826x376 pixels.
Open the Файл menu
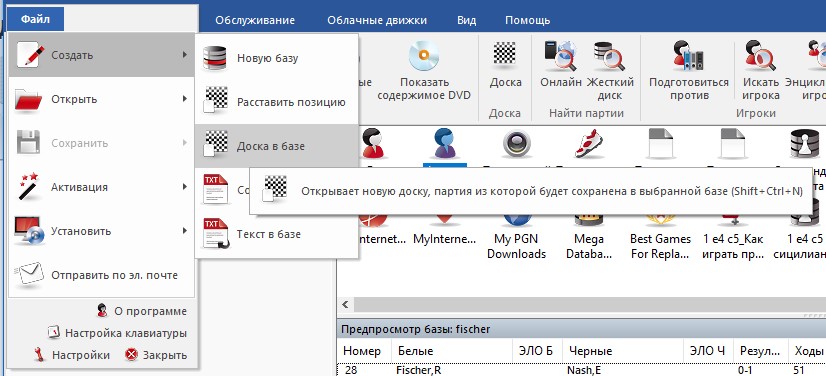[x=36, y=20]
